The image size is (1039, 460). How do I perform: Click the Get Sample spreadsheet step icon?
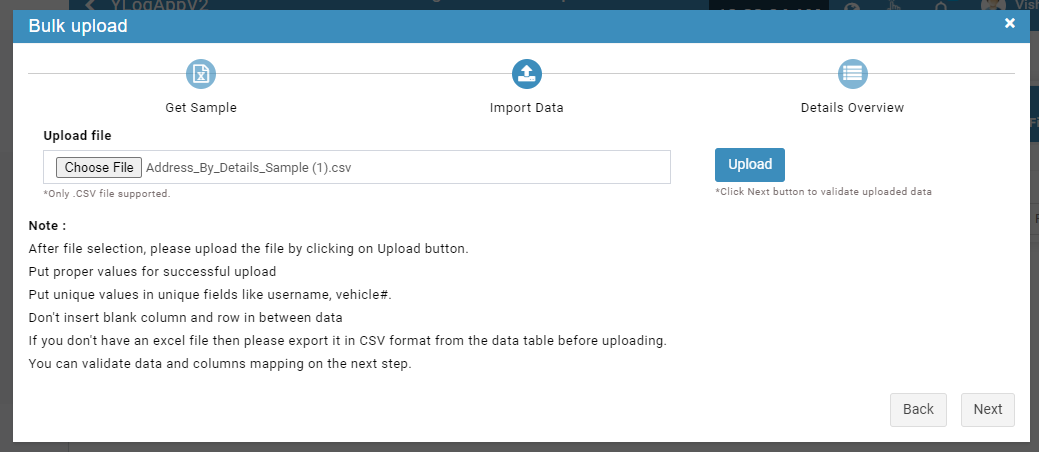coord(201,74)
